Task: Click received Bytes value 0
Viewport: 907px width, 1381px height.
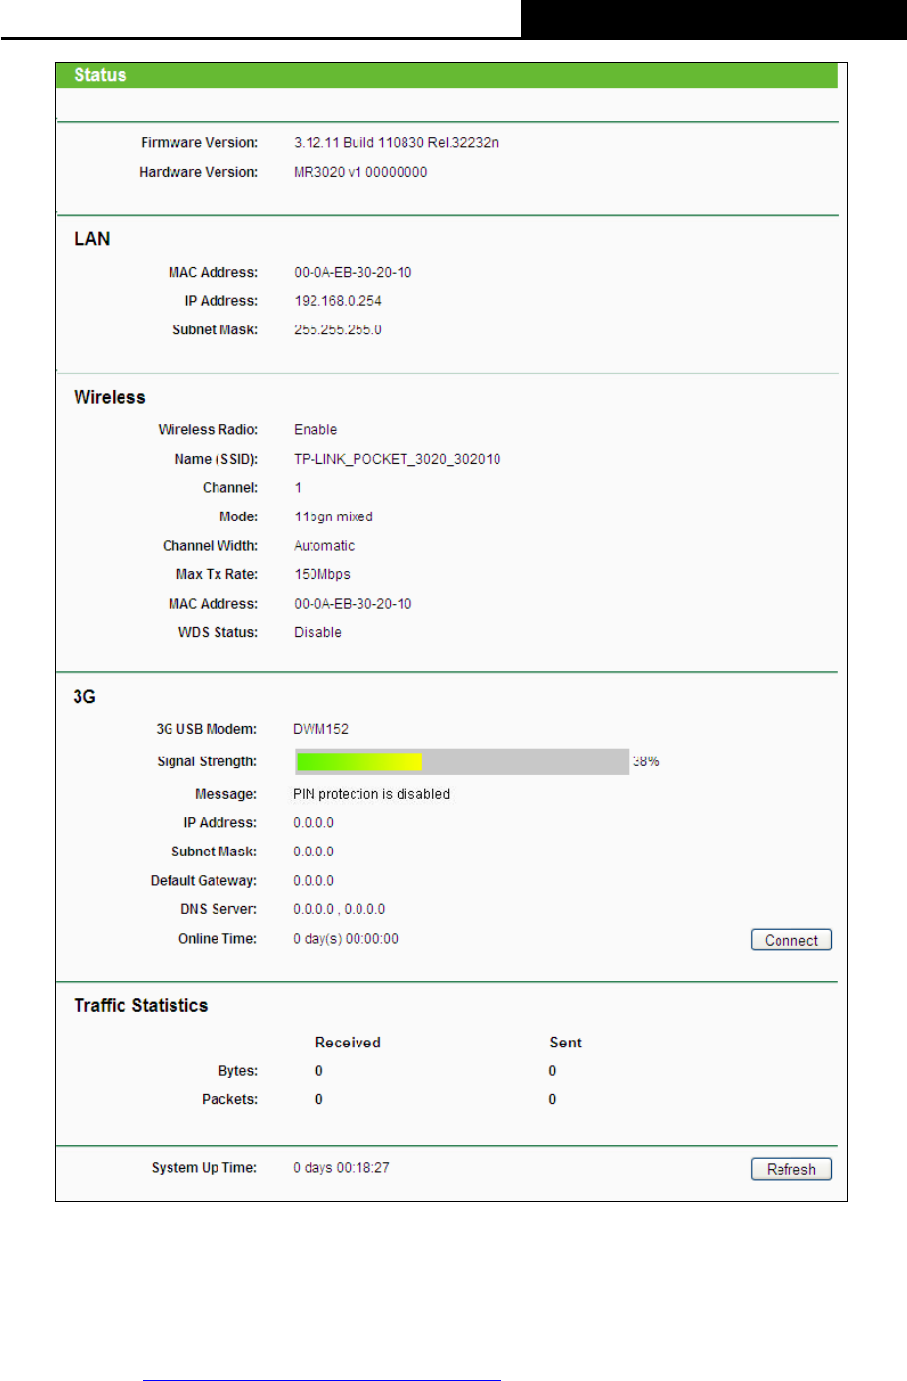Action: pyautogui.click(x=319, y=1071)
